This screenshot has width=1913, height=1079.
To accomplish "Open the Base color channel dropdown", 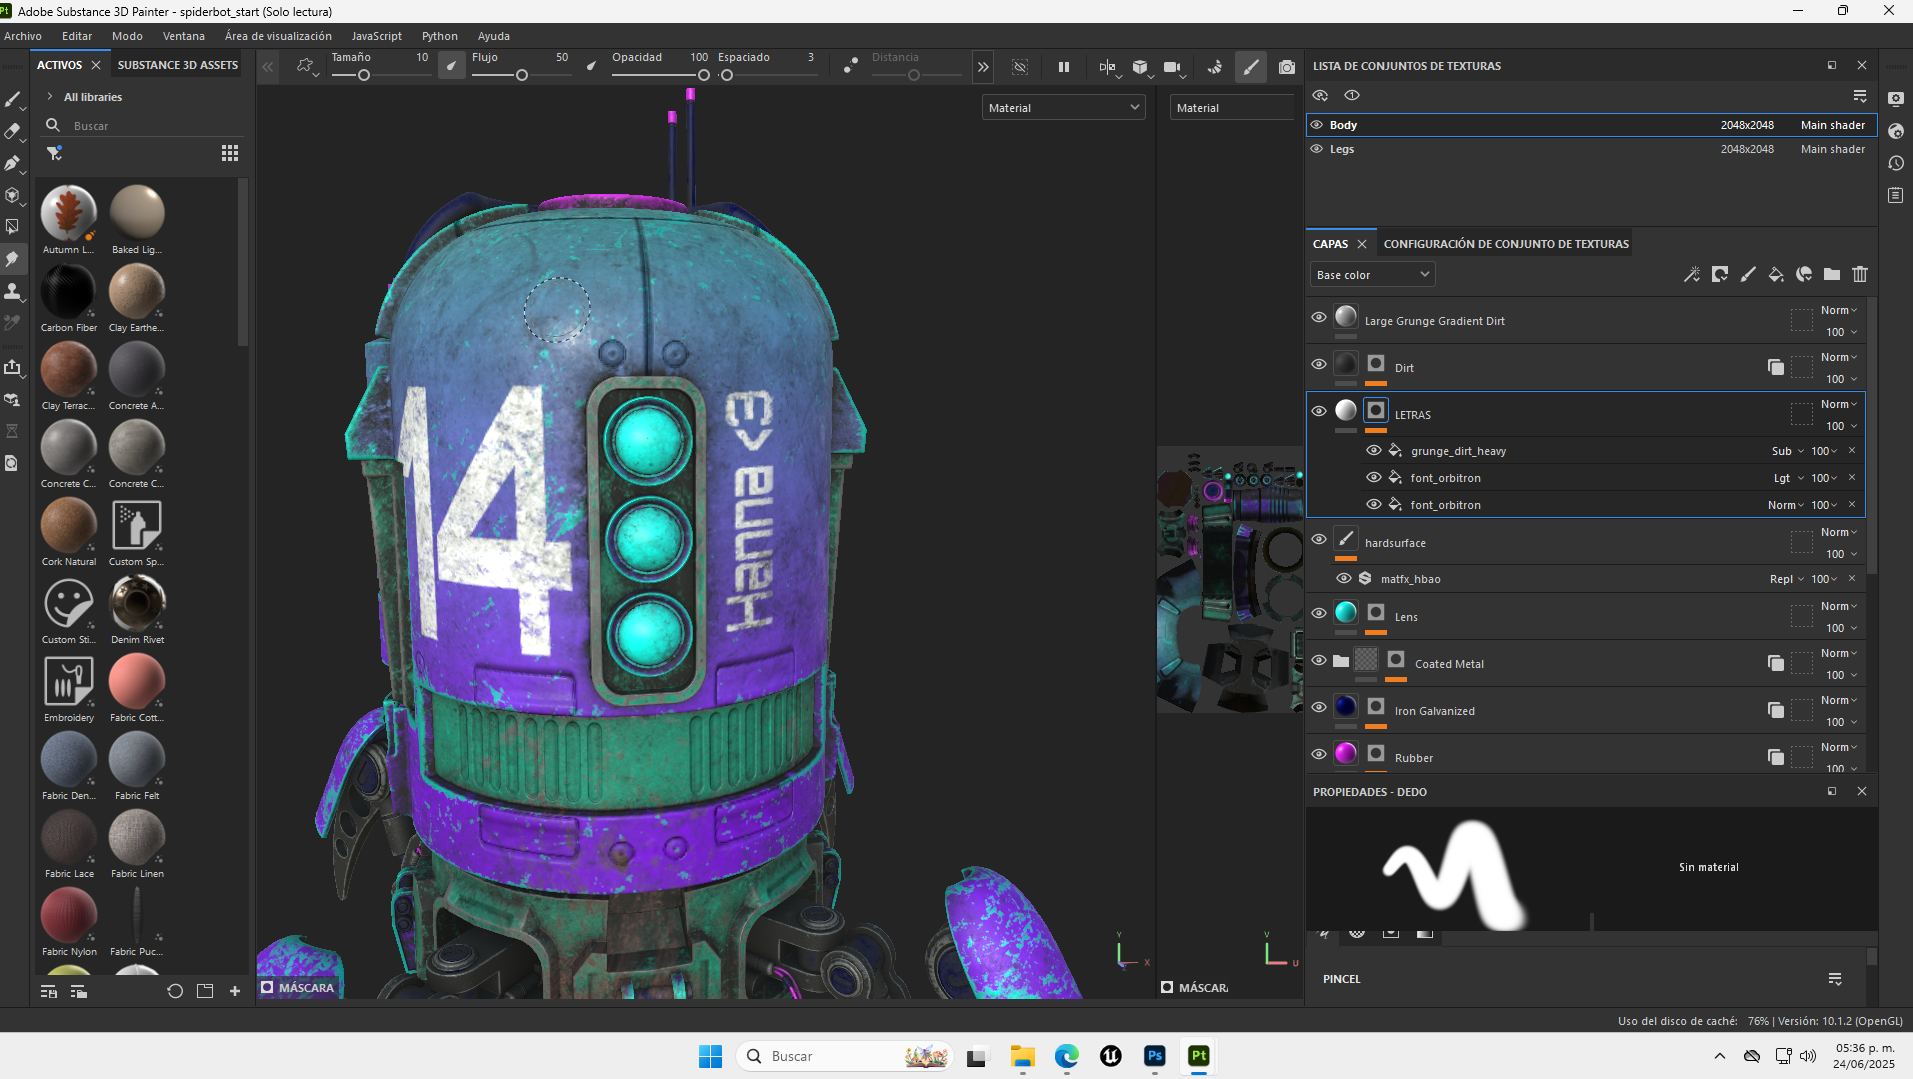I will click(1372, 274).
